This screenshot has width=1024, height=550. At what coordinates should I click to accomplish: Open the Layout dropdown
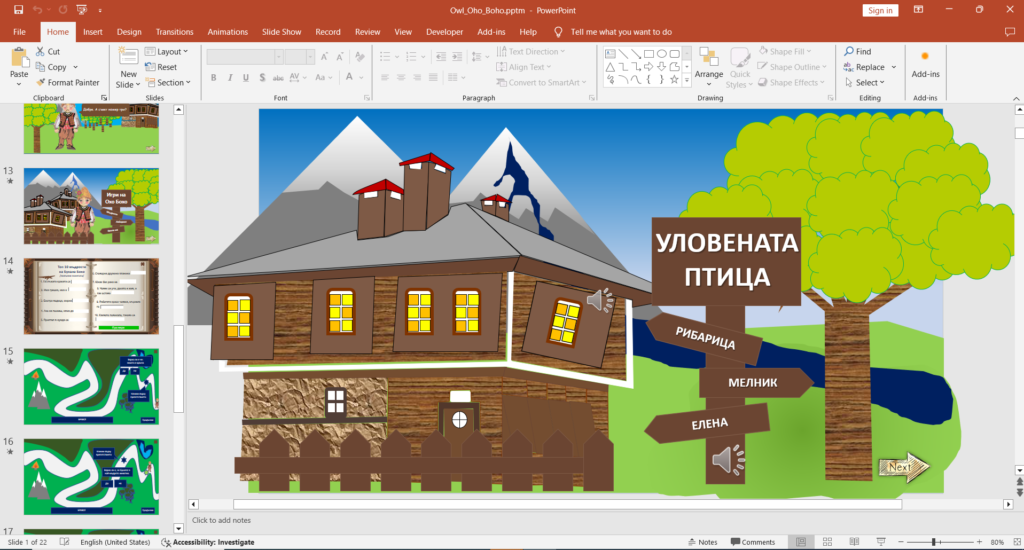point(167,51)
